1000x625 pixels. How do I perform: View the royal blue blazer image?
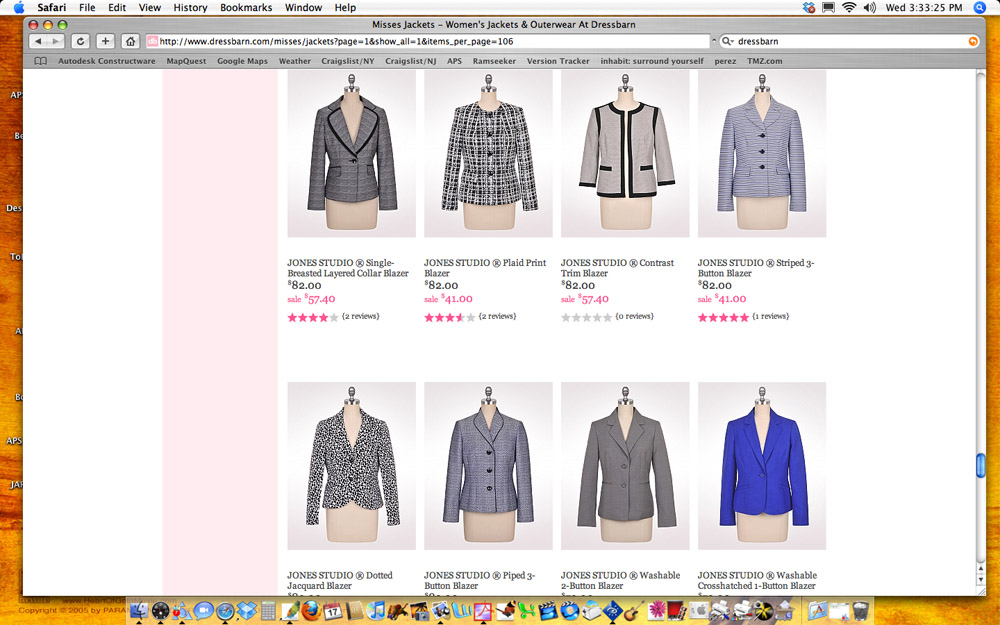[762, 466]
